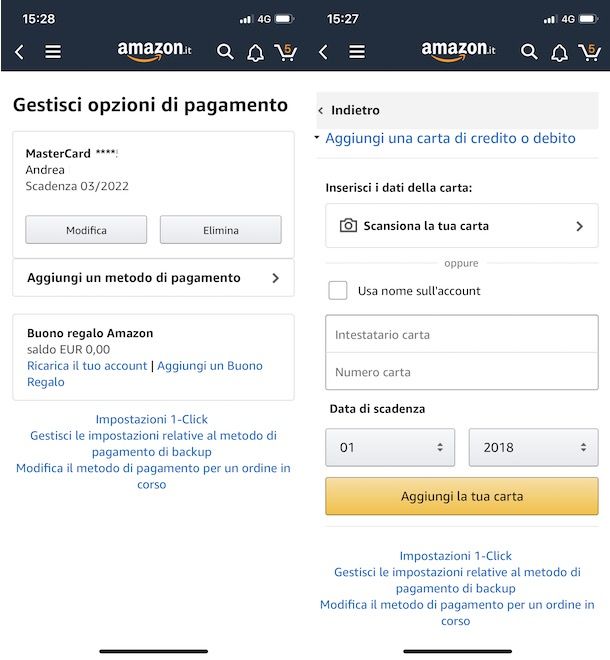Open the hamburger menu on right screen
The image size is (610, 660).
(x=357, y=52)
